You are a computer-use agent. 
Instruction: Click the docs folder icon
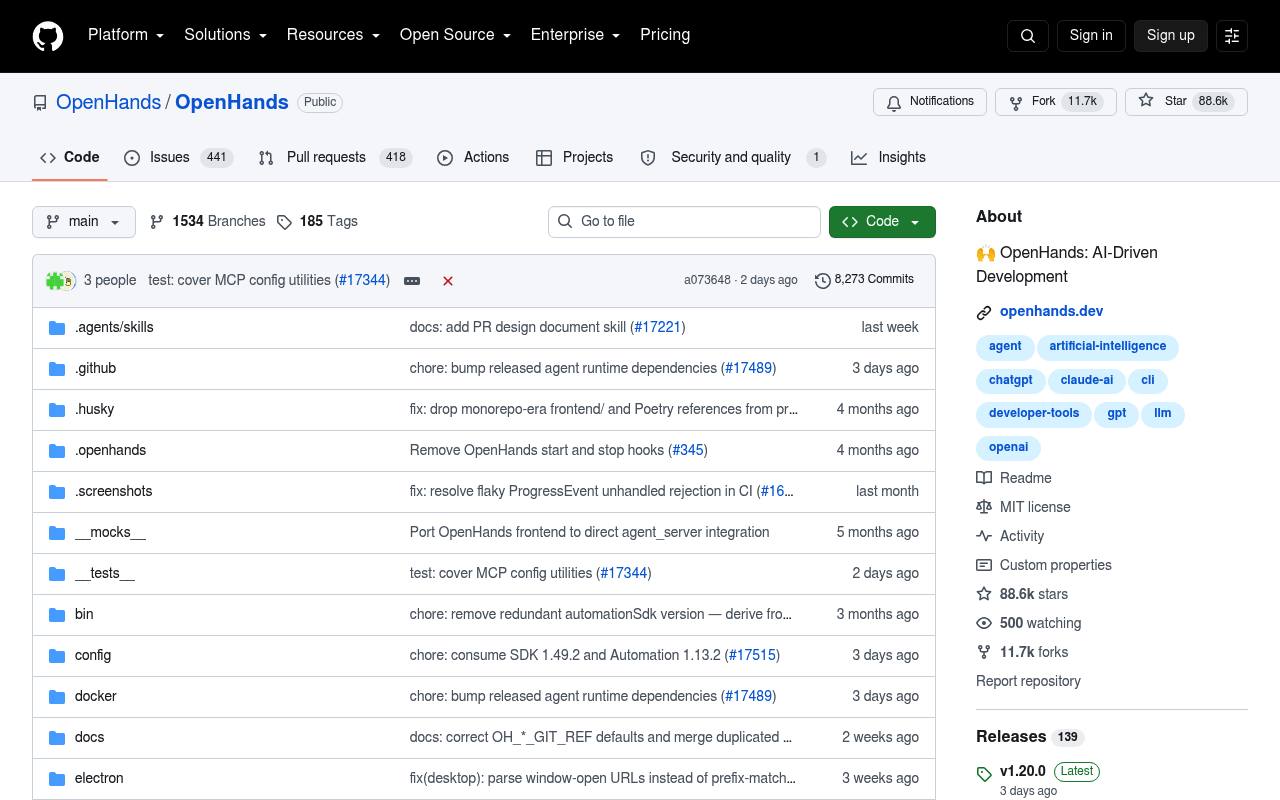tap(57, 738)
